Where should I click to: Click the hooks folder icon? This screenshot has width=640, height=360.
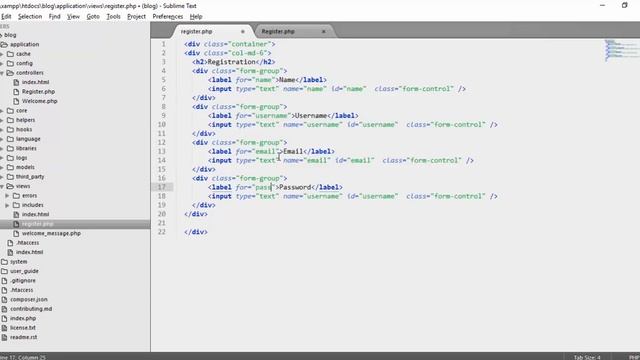point(11,129)
